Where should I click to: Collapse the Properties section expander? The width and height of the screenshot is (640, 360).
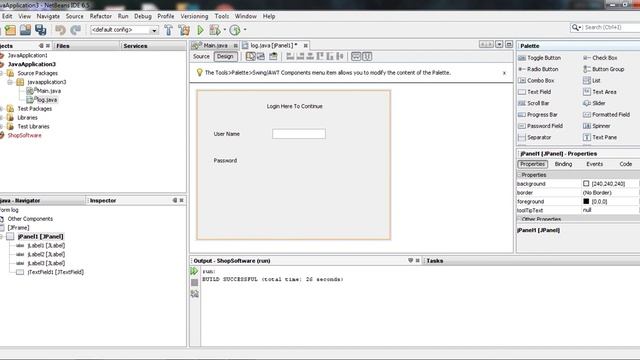pyautogui.click(x=519, y=175)
